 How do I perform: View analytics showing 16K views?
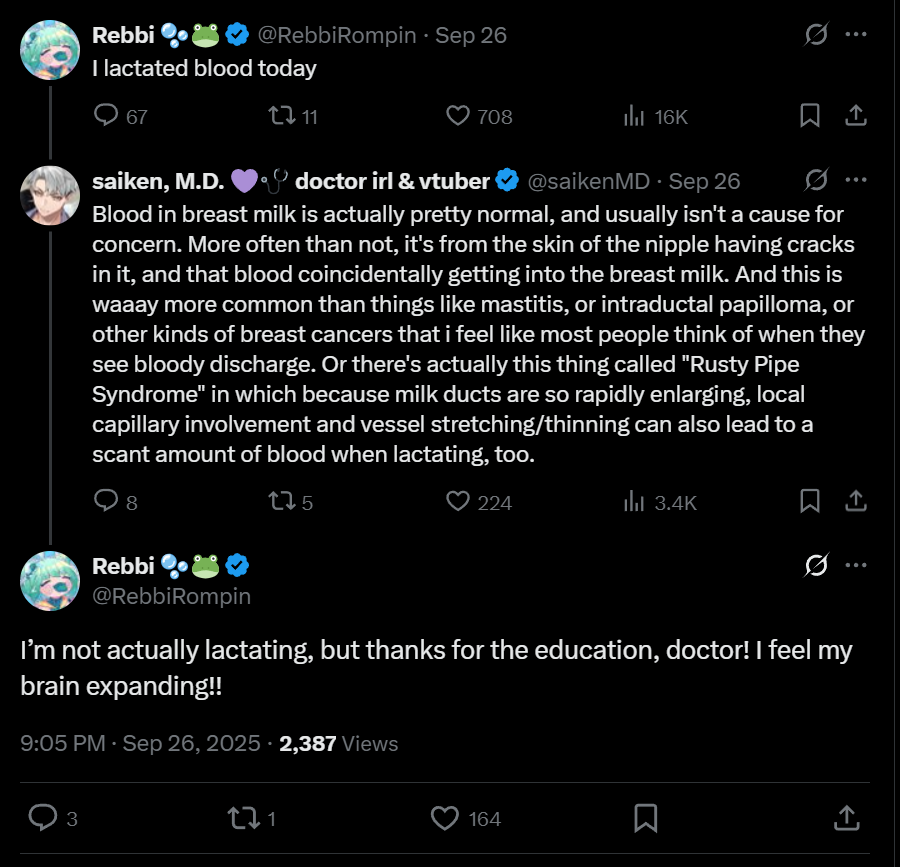coord(634,116)
